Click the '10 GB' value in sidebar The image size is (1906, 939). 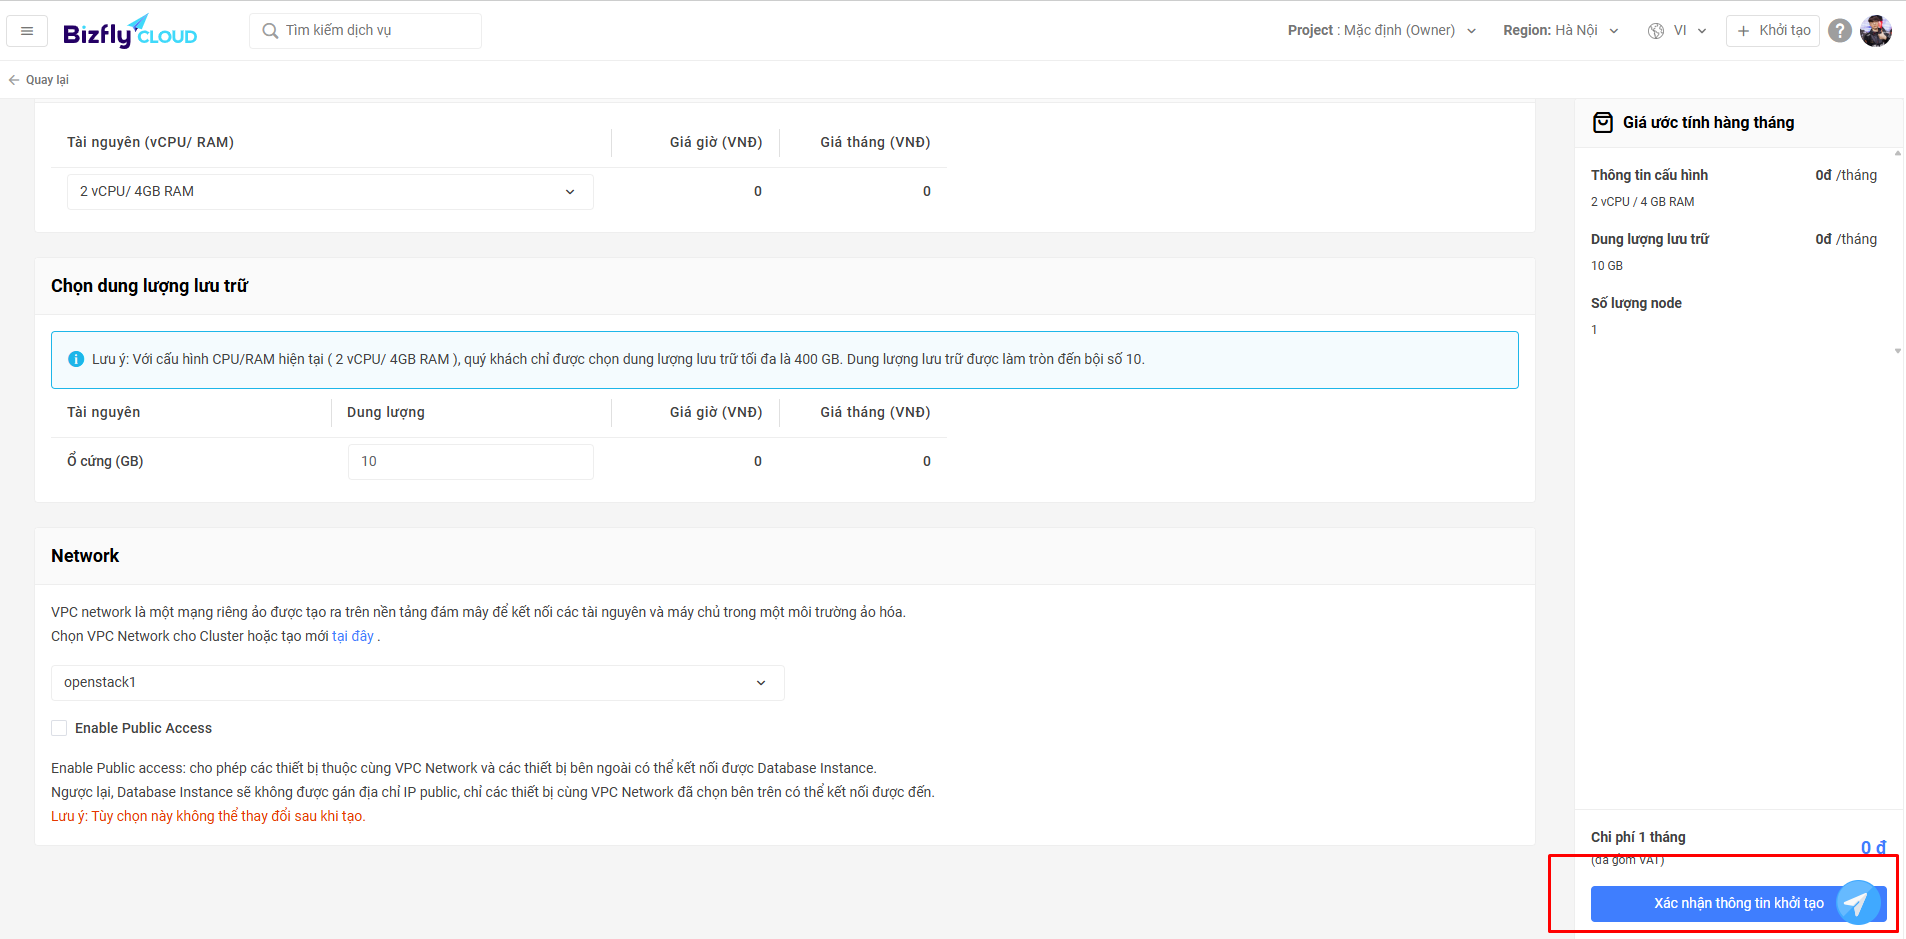(1607, 266)
